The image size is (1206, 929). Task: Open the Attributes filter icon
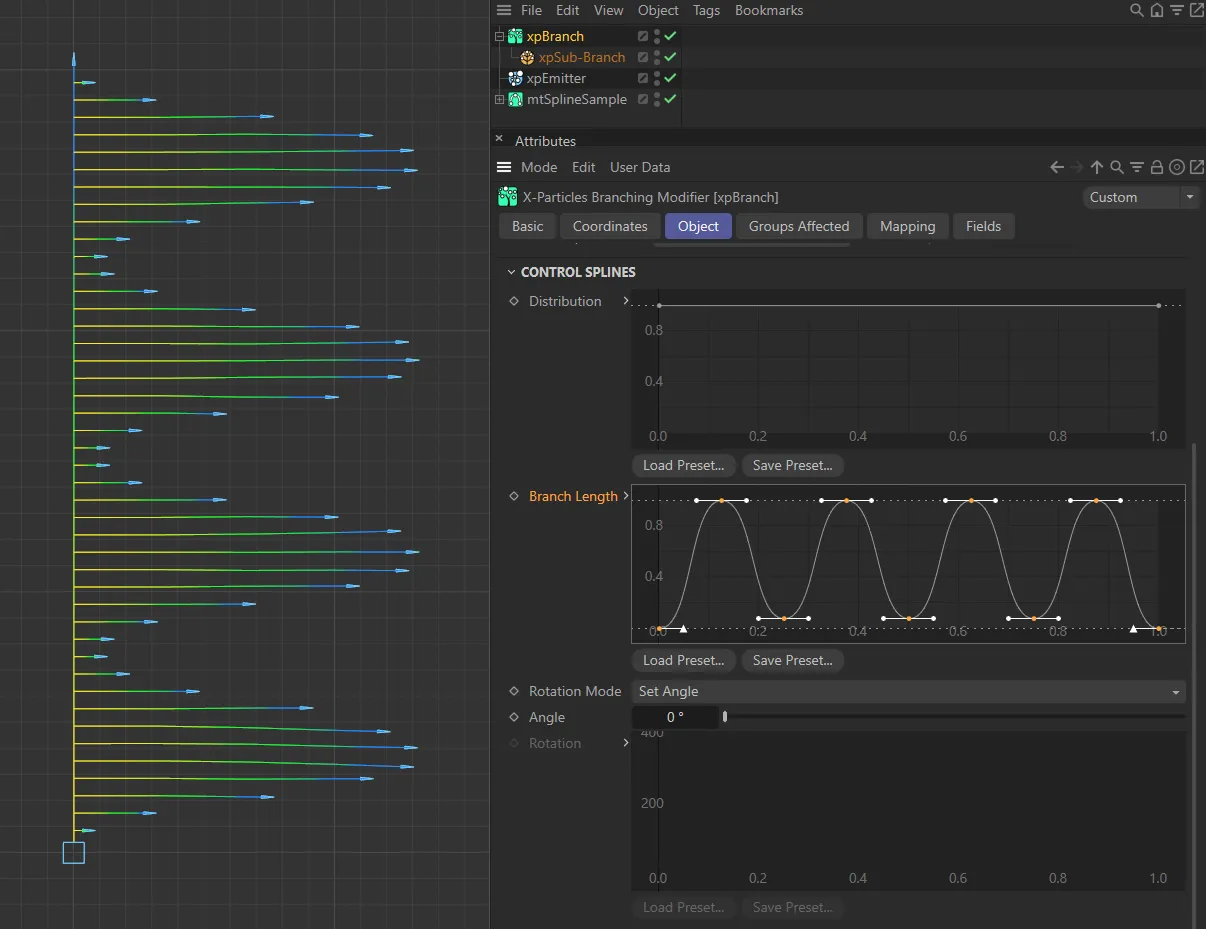coord(1136,167)
